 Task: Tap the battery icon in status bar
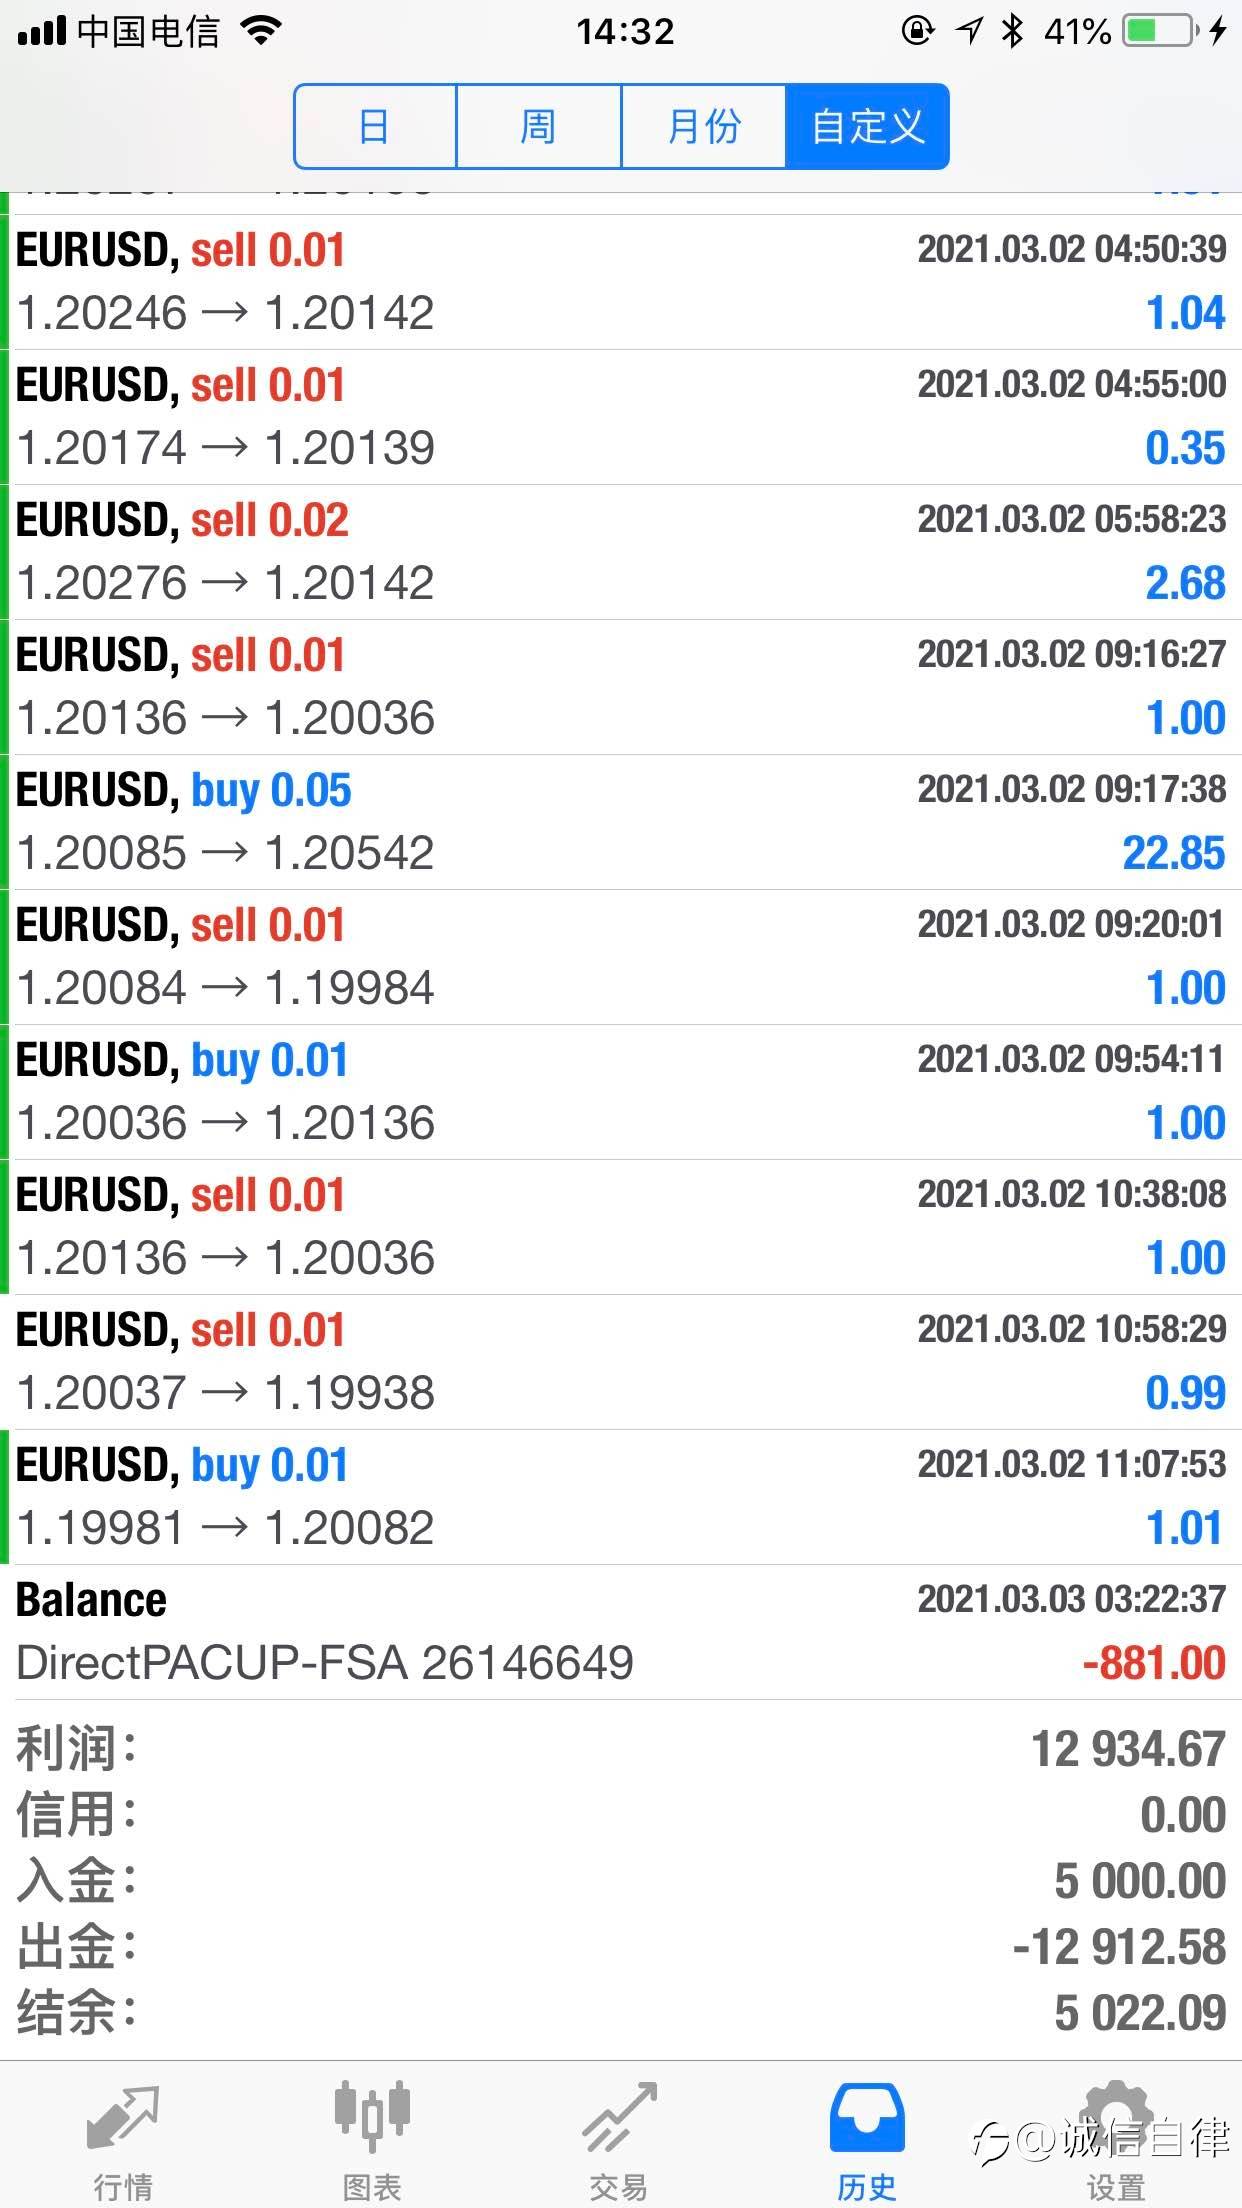click(1160, 32)
